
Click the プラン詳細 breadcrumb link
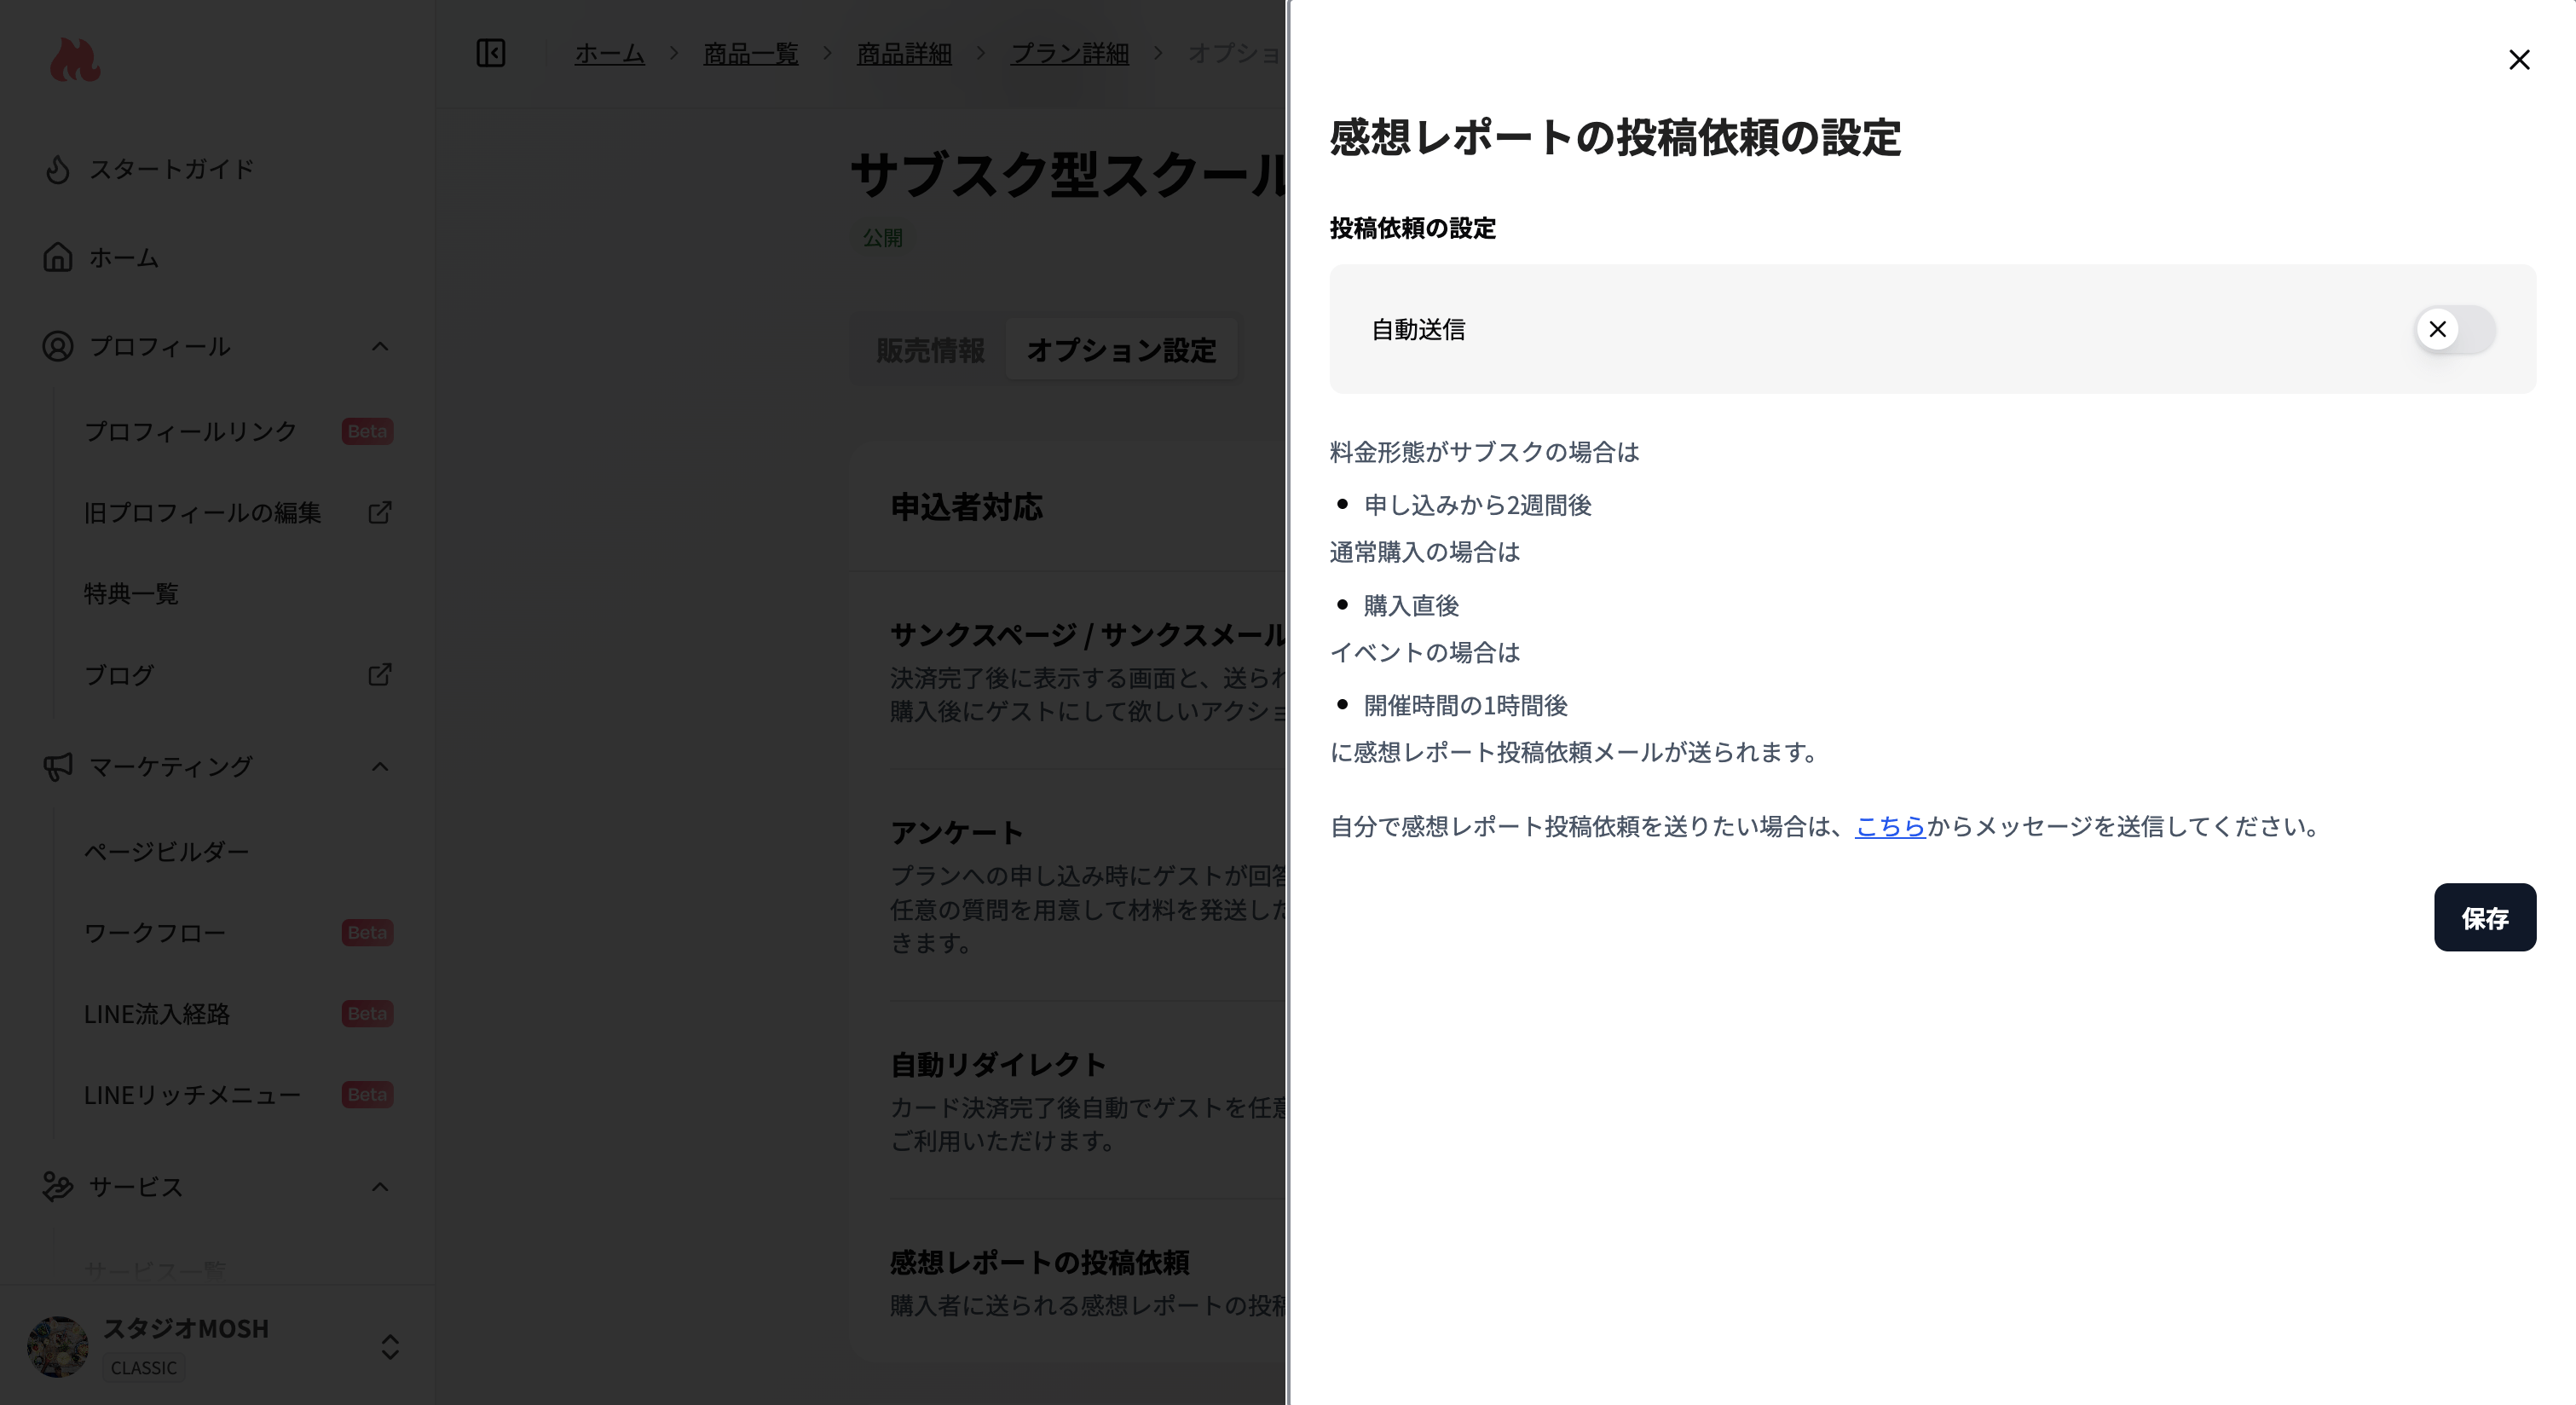click(1069, 53)
